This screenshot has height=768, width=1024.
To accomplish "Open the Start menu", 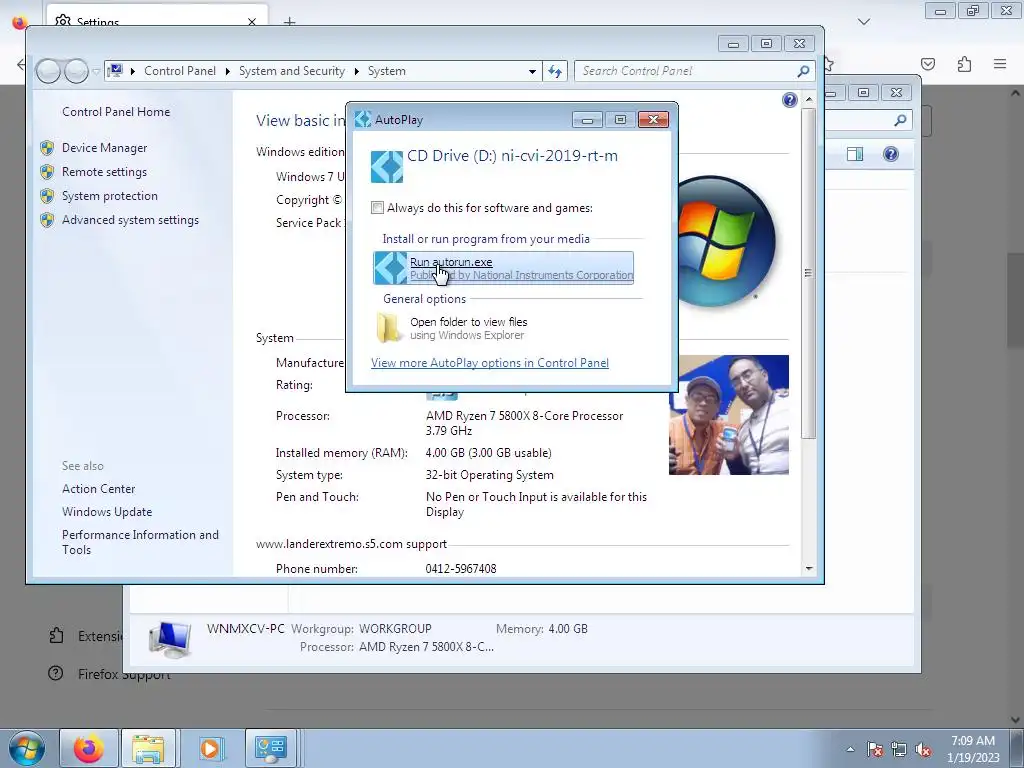I will point(26,748).
